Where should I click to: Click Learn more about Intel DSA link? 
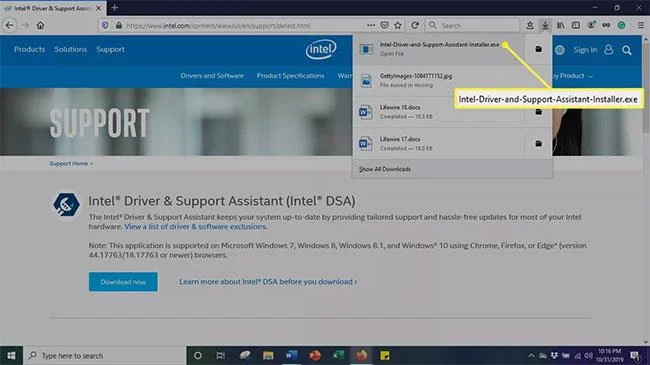268,282
